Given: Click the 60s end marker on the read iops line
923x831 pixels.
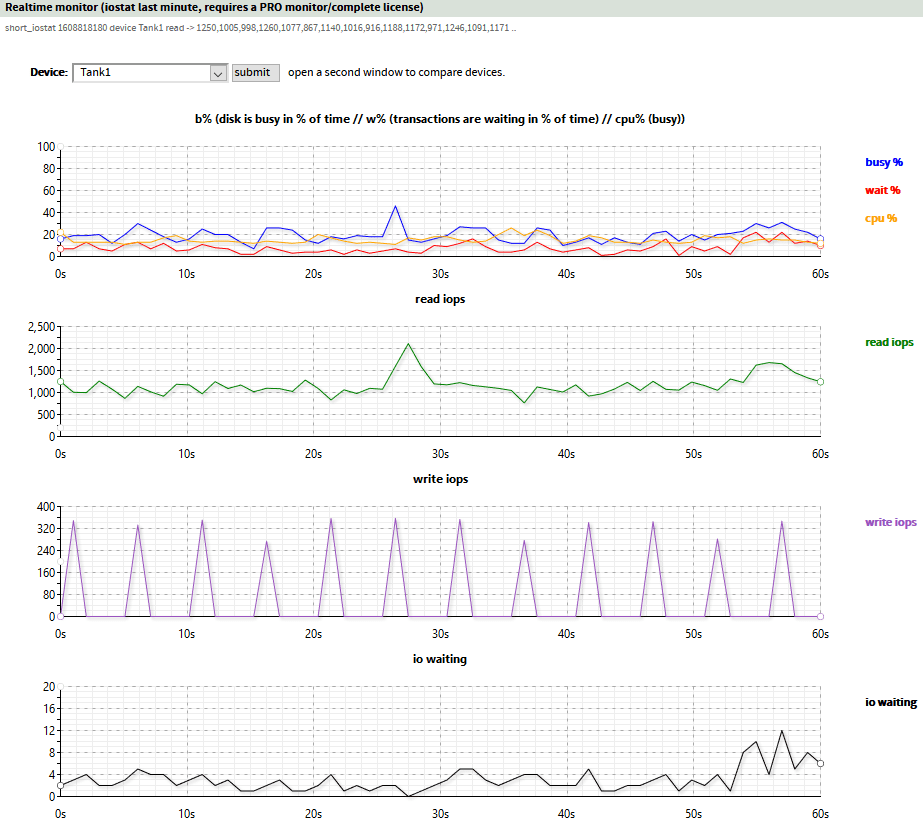Looking at the screenshot, I should (x=821, y=381).
